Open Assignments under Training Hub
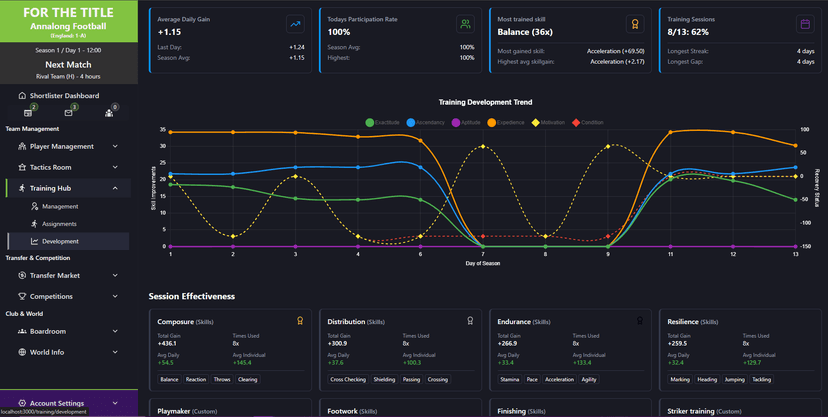Image resolution: width=828 pixels, height=417 pixels. 59,224
